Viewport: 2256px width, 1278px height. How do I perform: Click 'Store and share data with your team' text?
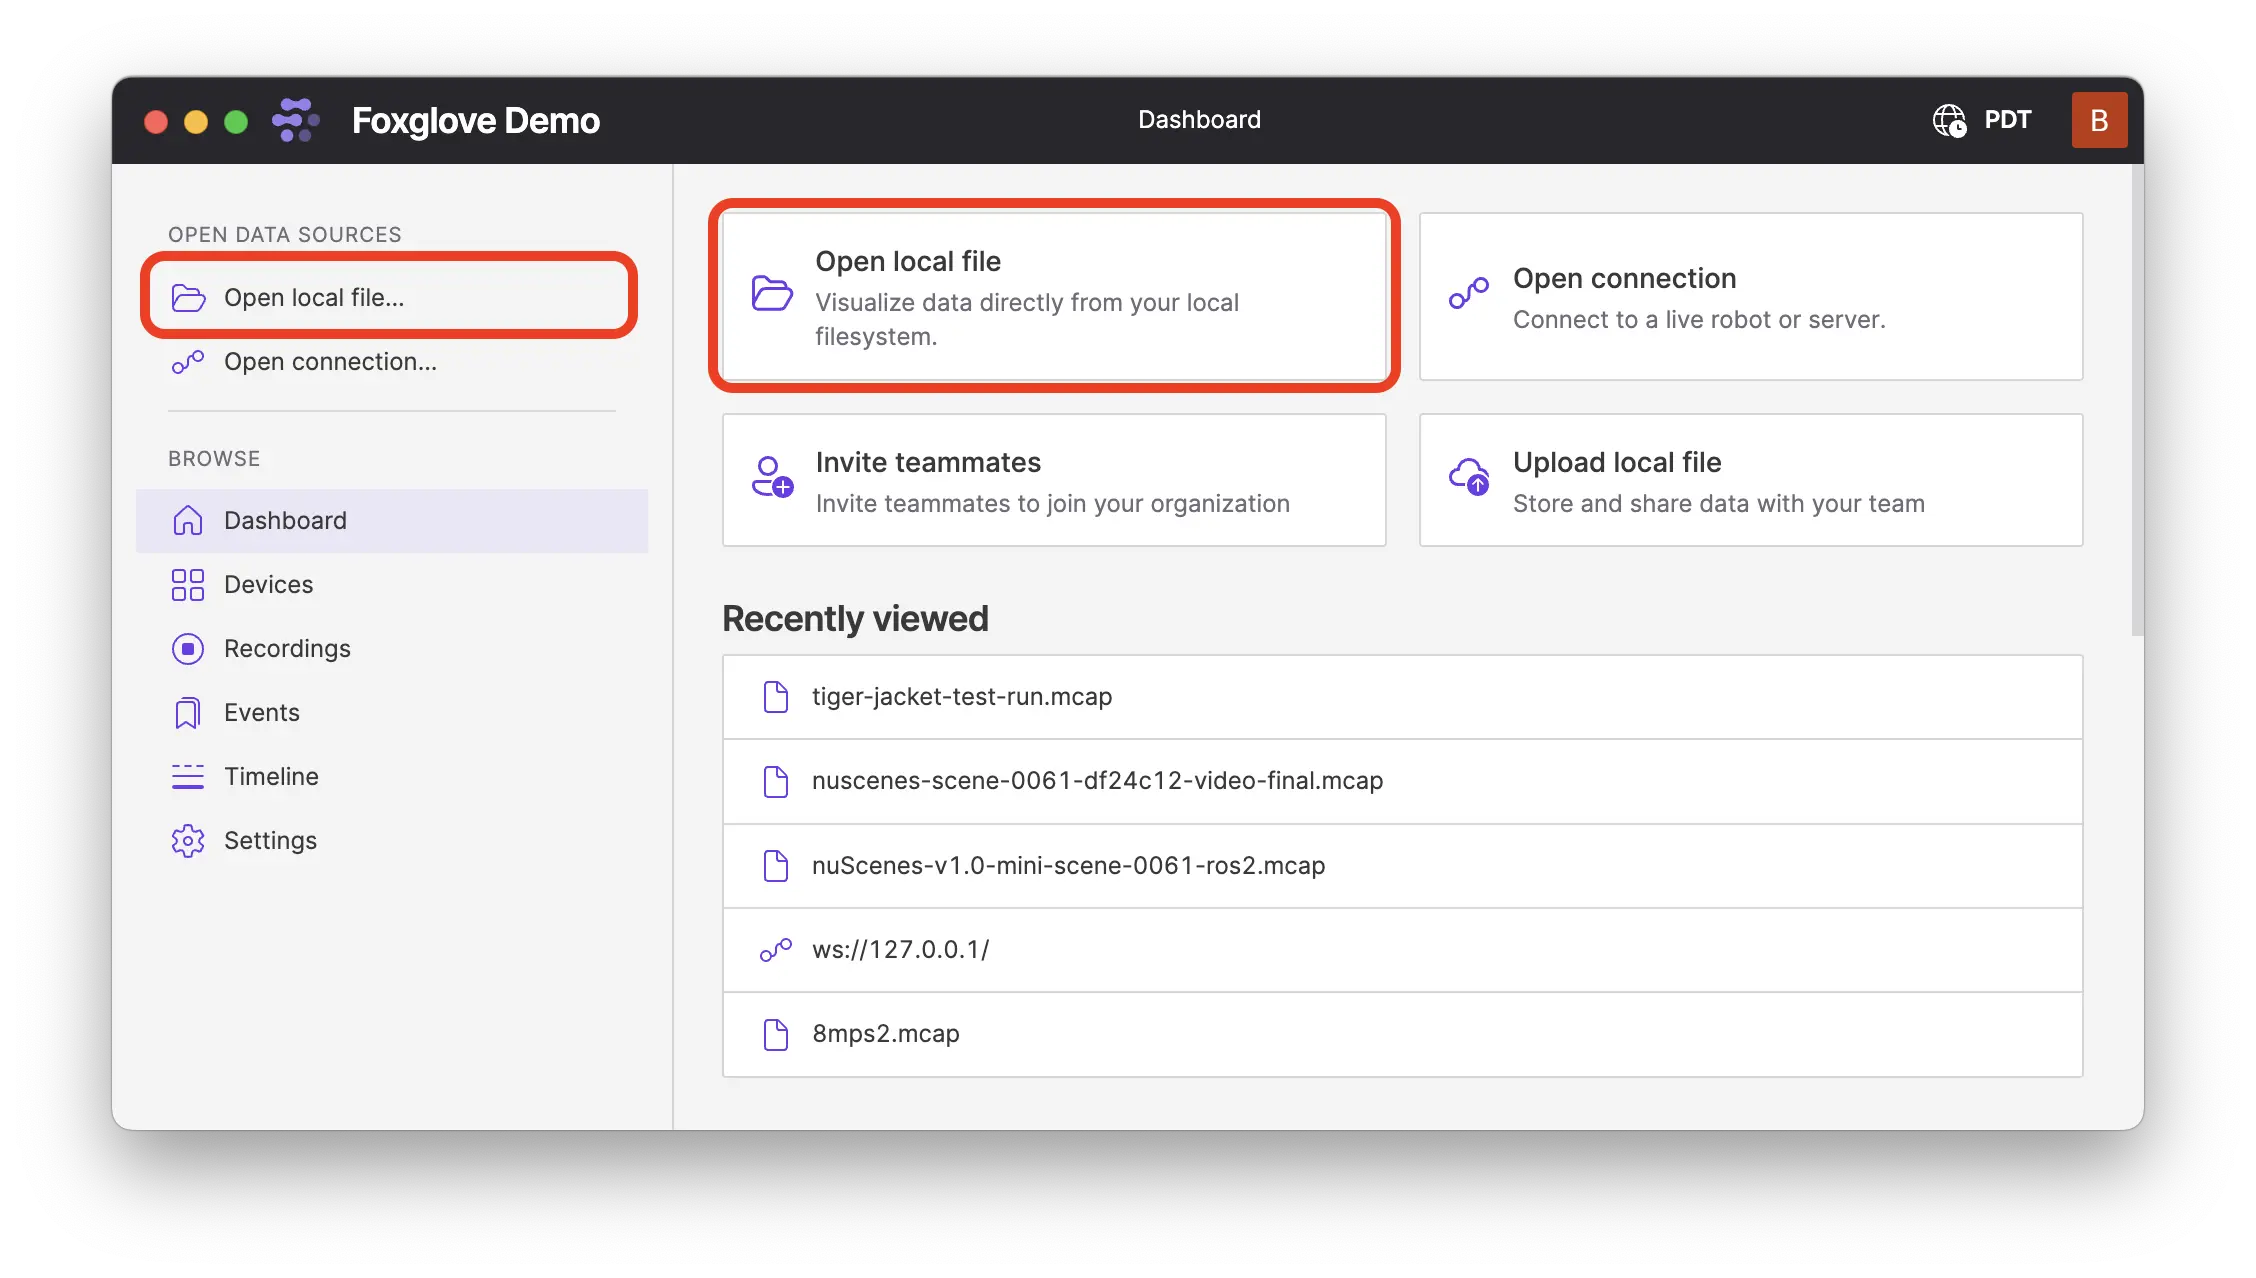[1718, 504]
